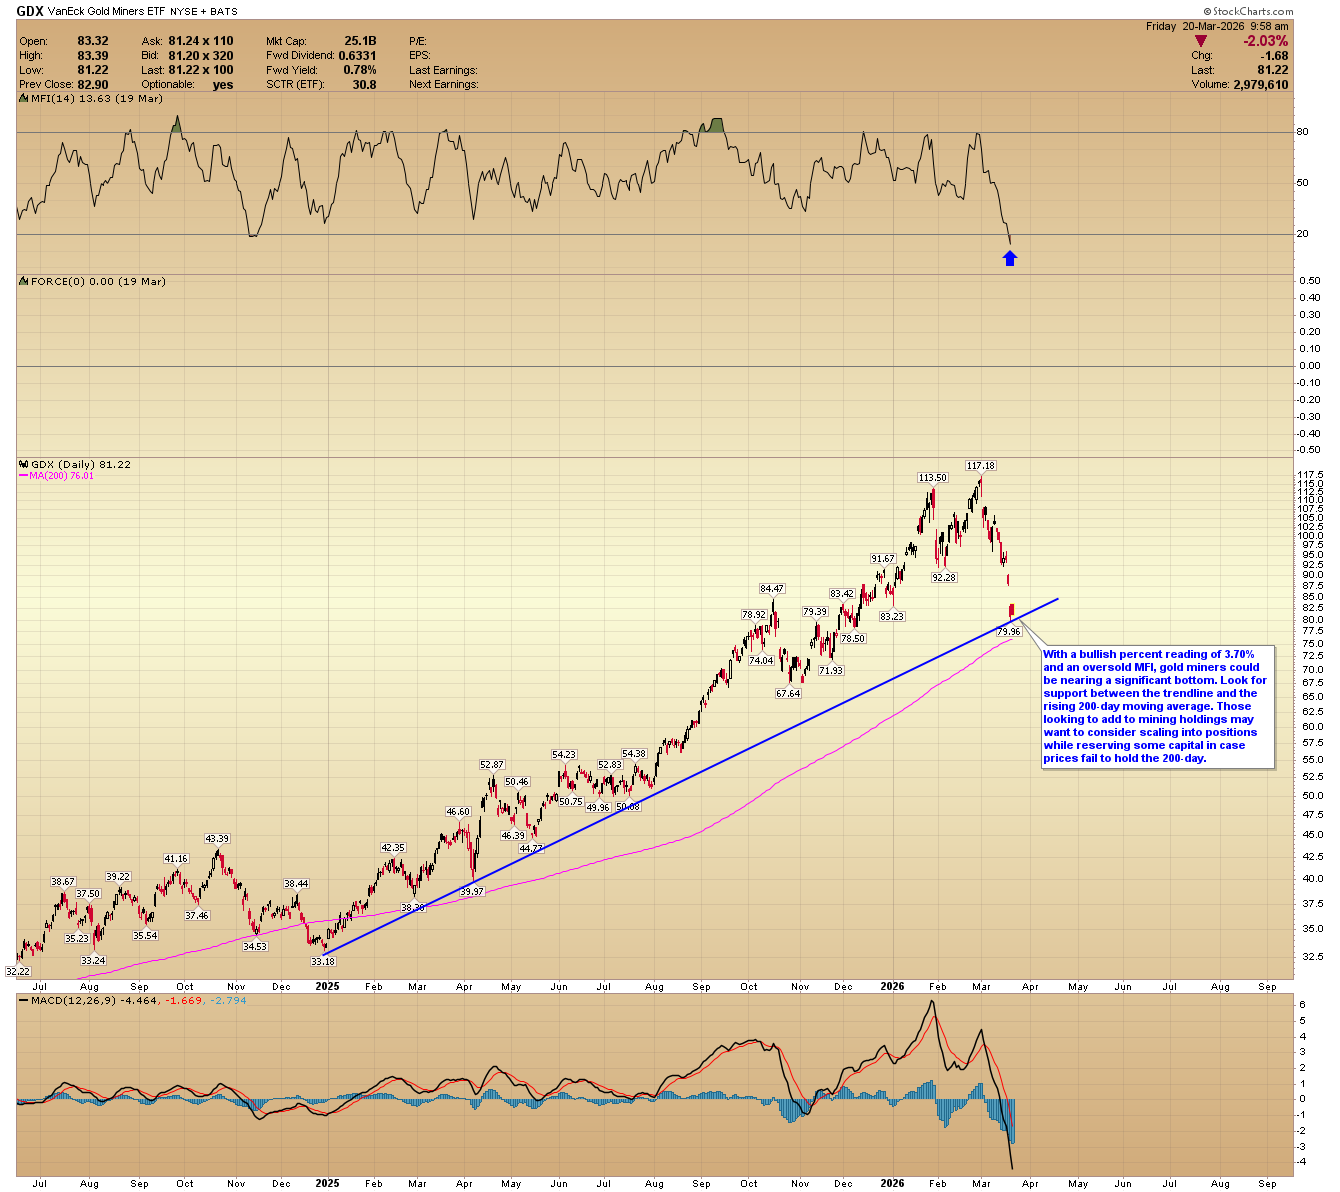Click the '33.18' December low label

tap(323, 961)
